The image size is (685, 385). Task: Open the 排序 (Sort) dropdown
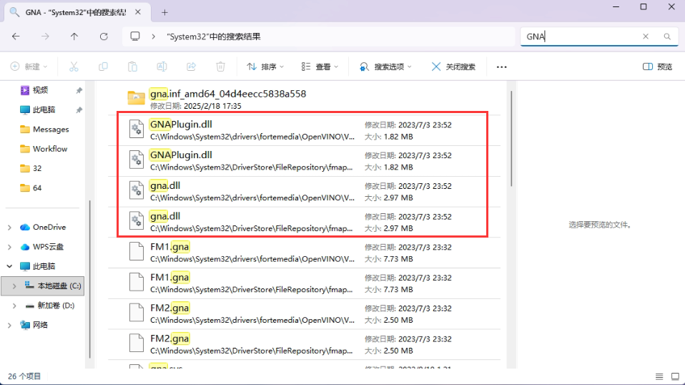(265, 67)
